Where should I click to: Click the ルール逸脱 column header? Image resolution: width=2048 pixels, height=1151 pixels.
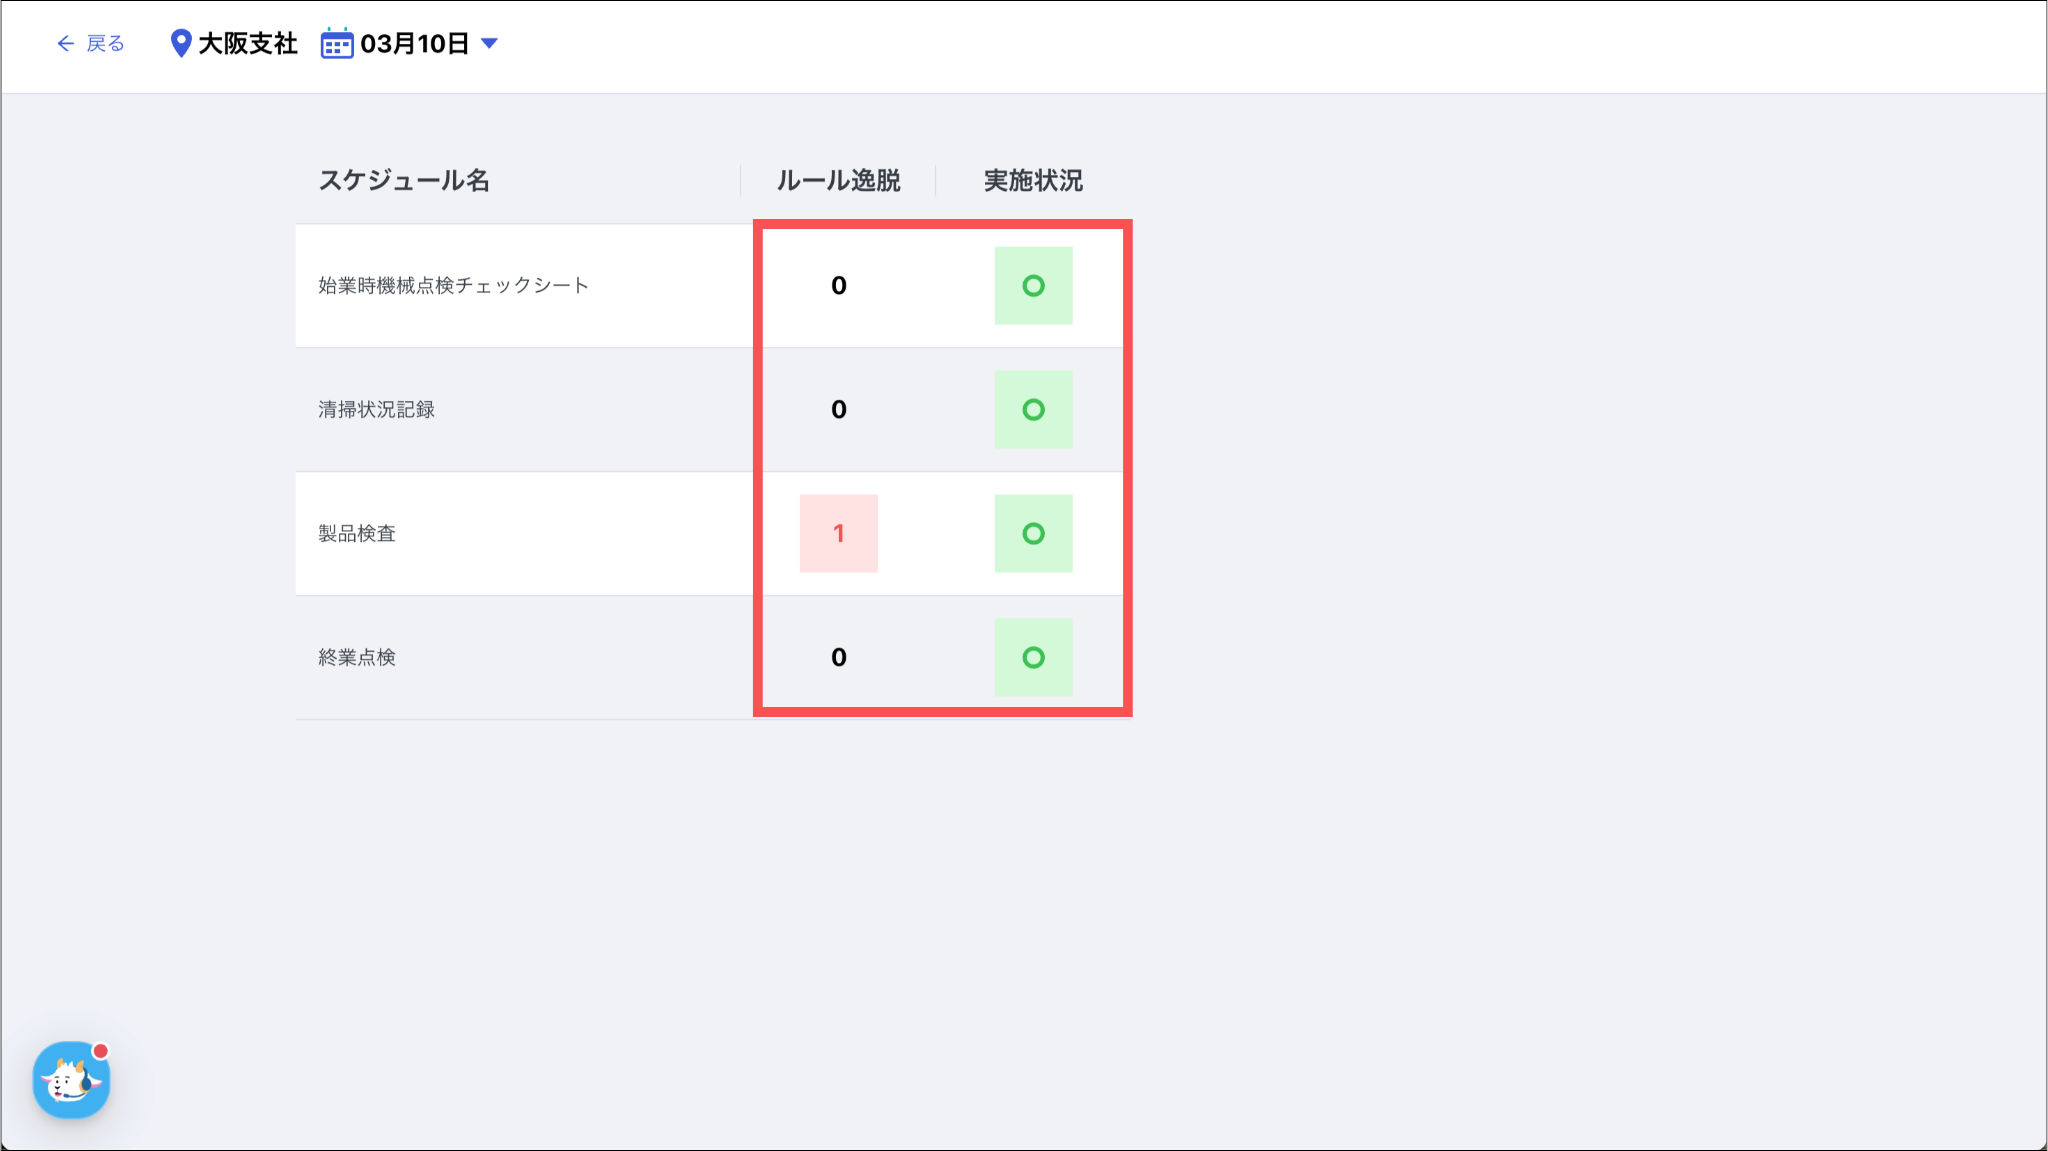click(838, 181)
